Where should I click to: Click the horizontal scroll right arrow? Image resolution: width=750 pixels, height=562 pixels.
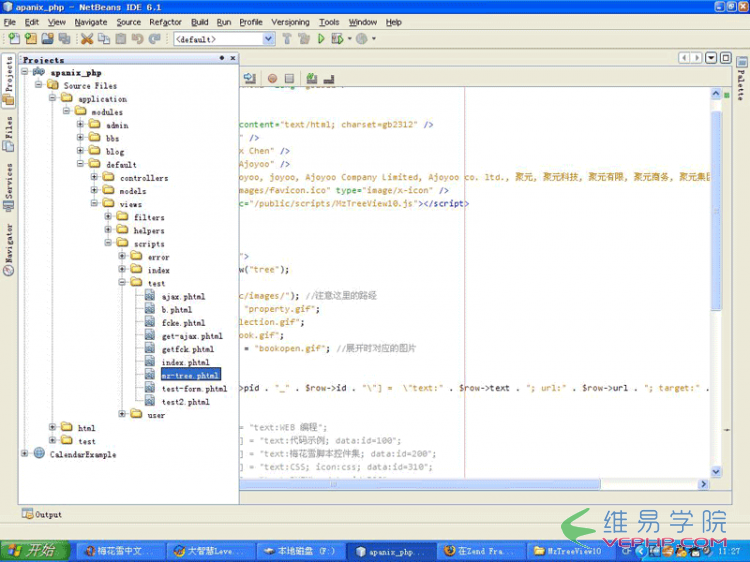click(x=703, y=484)
